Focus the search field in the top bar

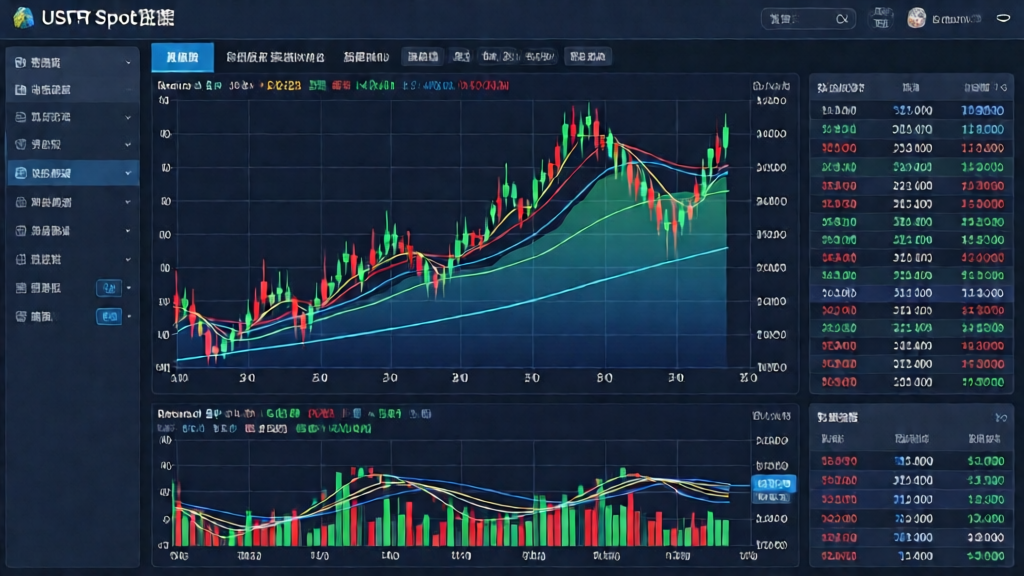[x=808, y=19]
